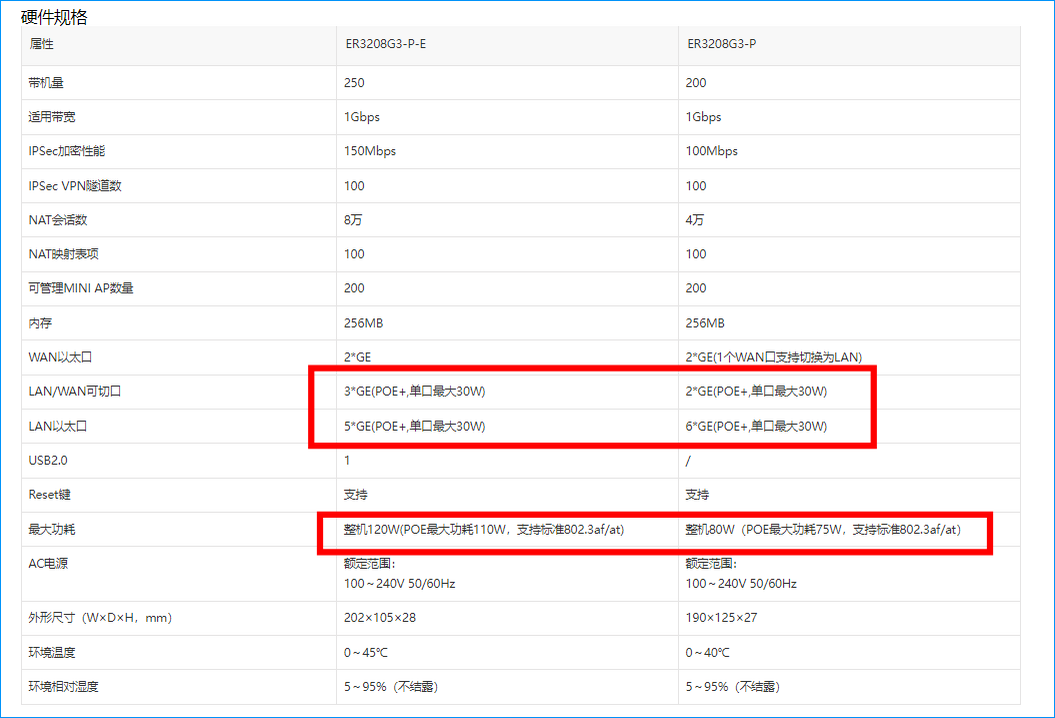Viewport: 1055px width, 718px height.
Task: Click the 250 value in 带机量 row
Action: (x=354, y=83)
